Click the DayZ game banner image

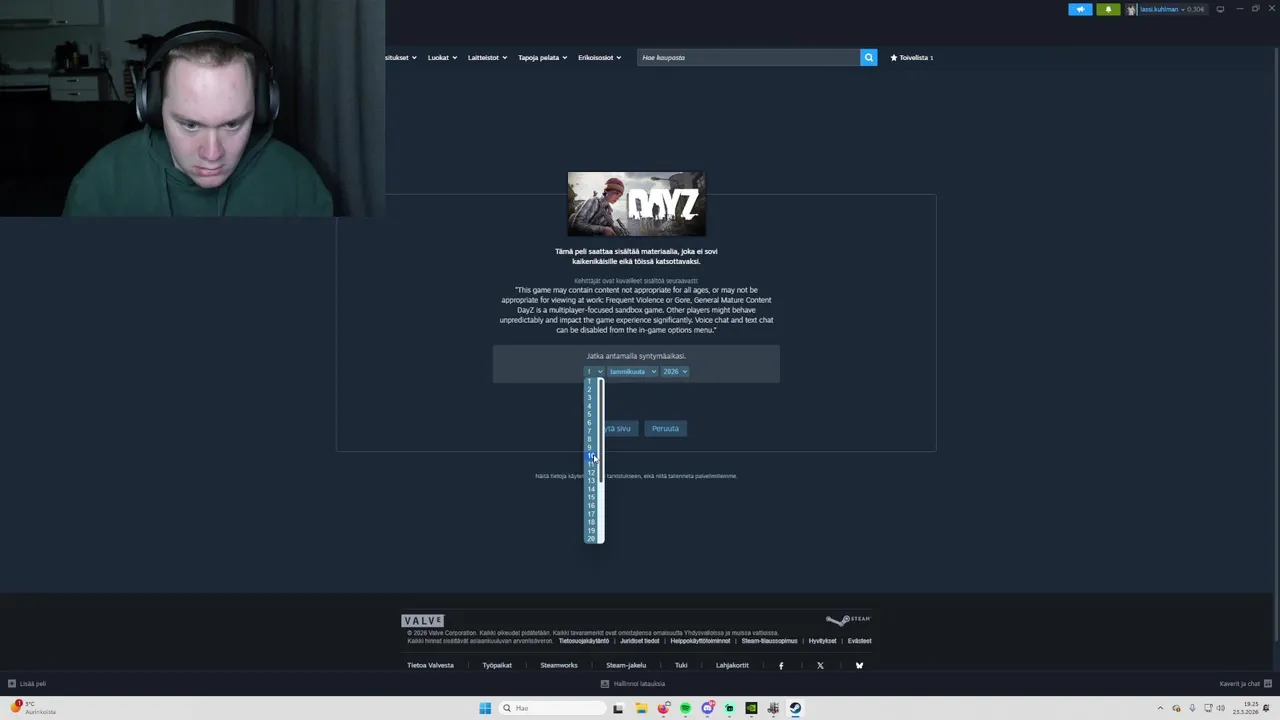[x=636, y=204]
